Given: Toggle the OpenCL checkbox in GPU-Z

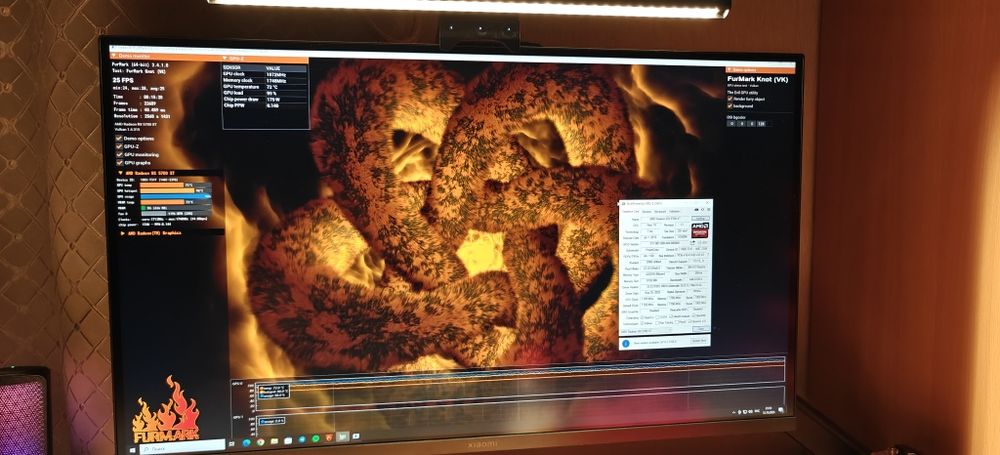Looking at the screenshot, I should pos(642,317).
